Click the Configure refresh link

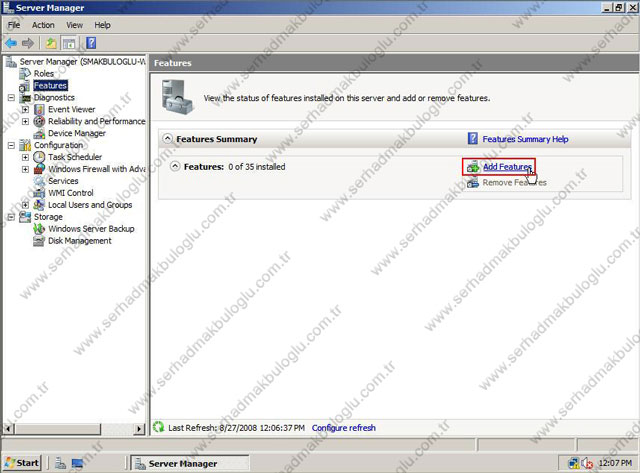(x=344, y=428)
